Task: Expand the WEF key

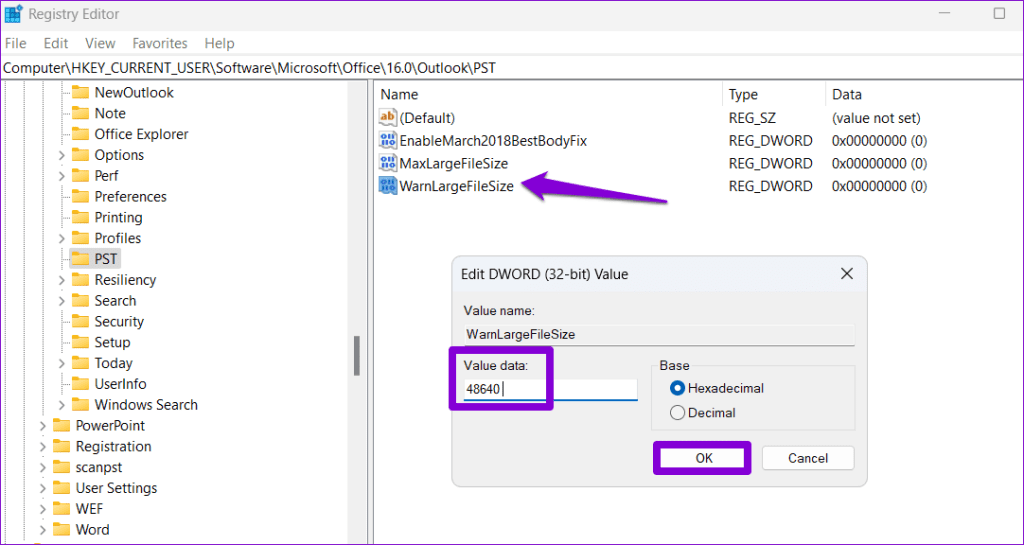Action: (42, 509)
